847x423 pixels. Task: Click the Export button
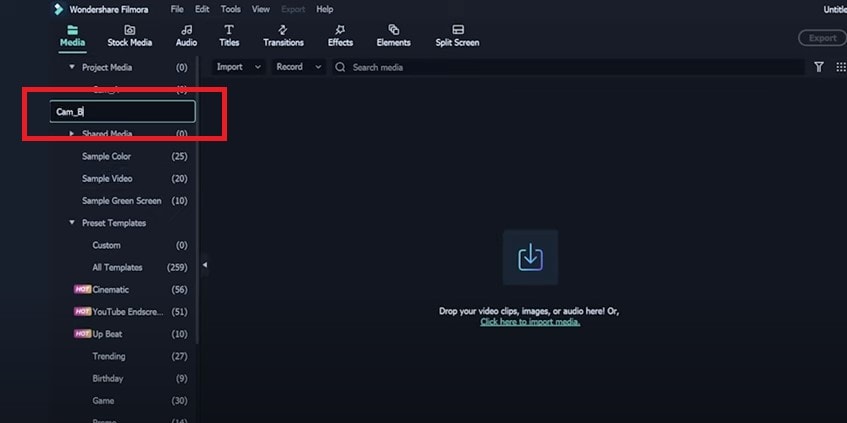pyautogui.click(x=822, y=38)
